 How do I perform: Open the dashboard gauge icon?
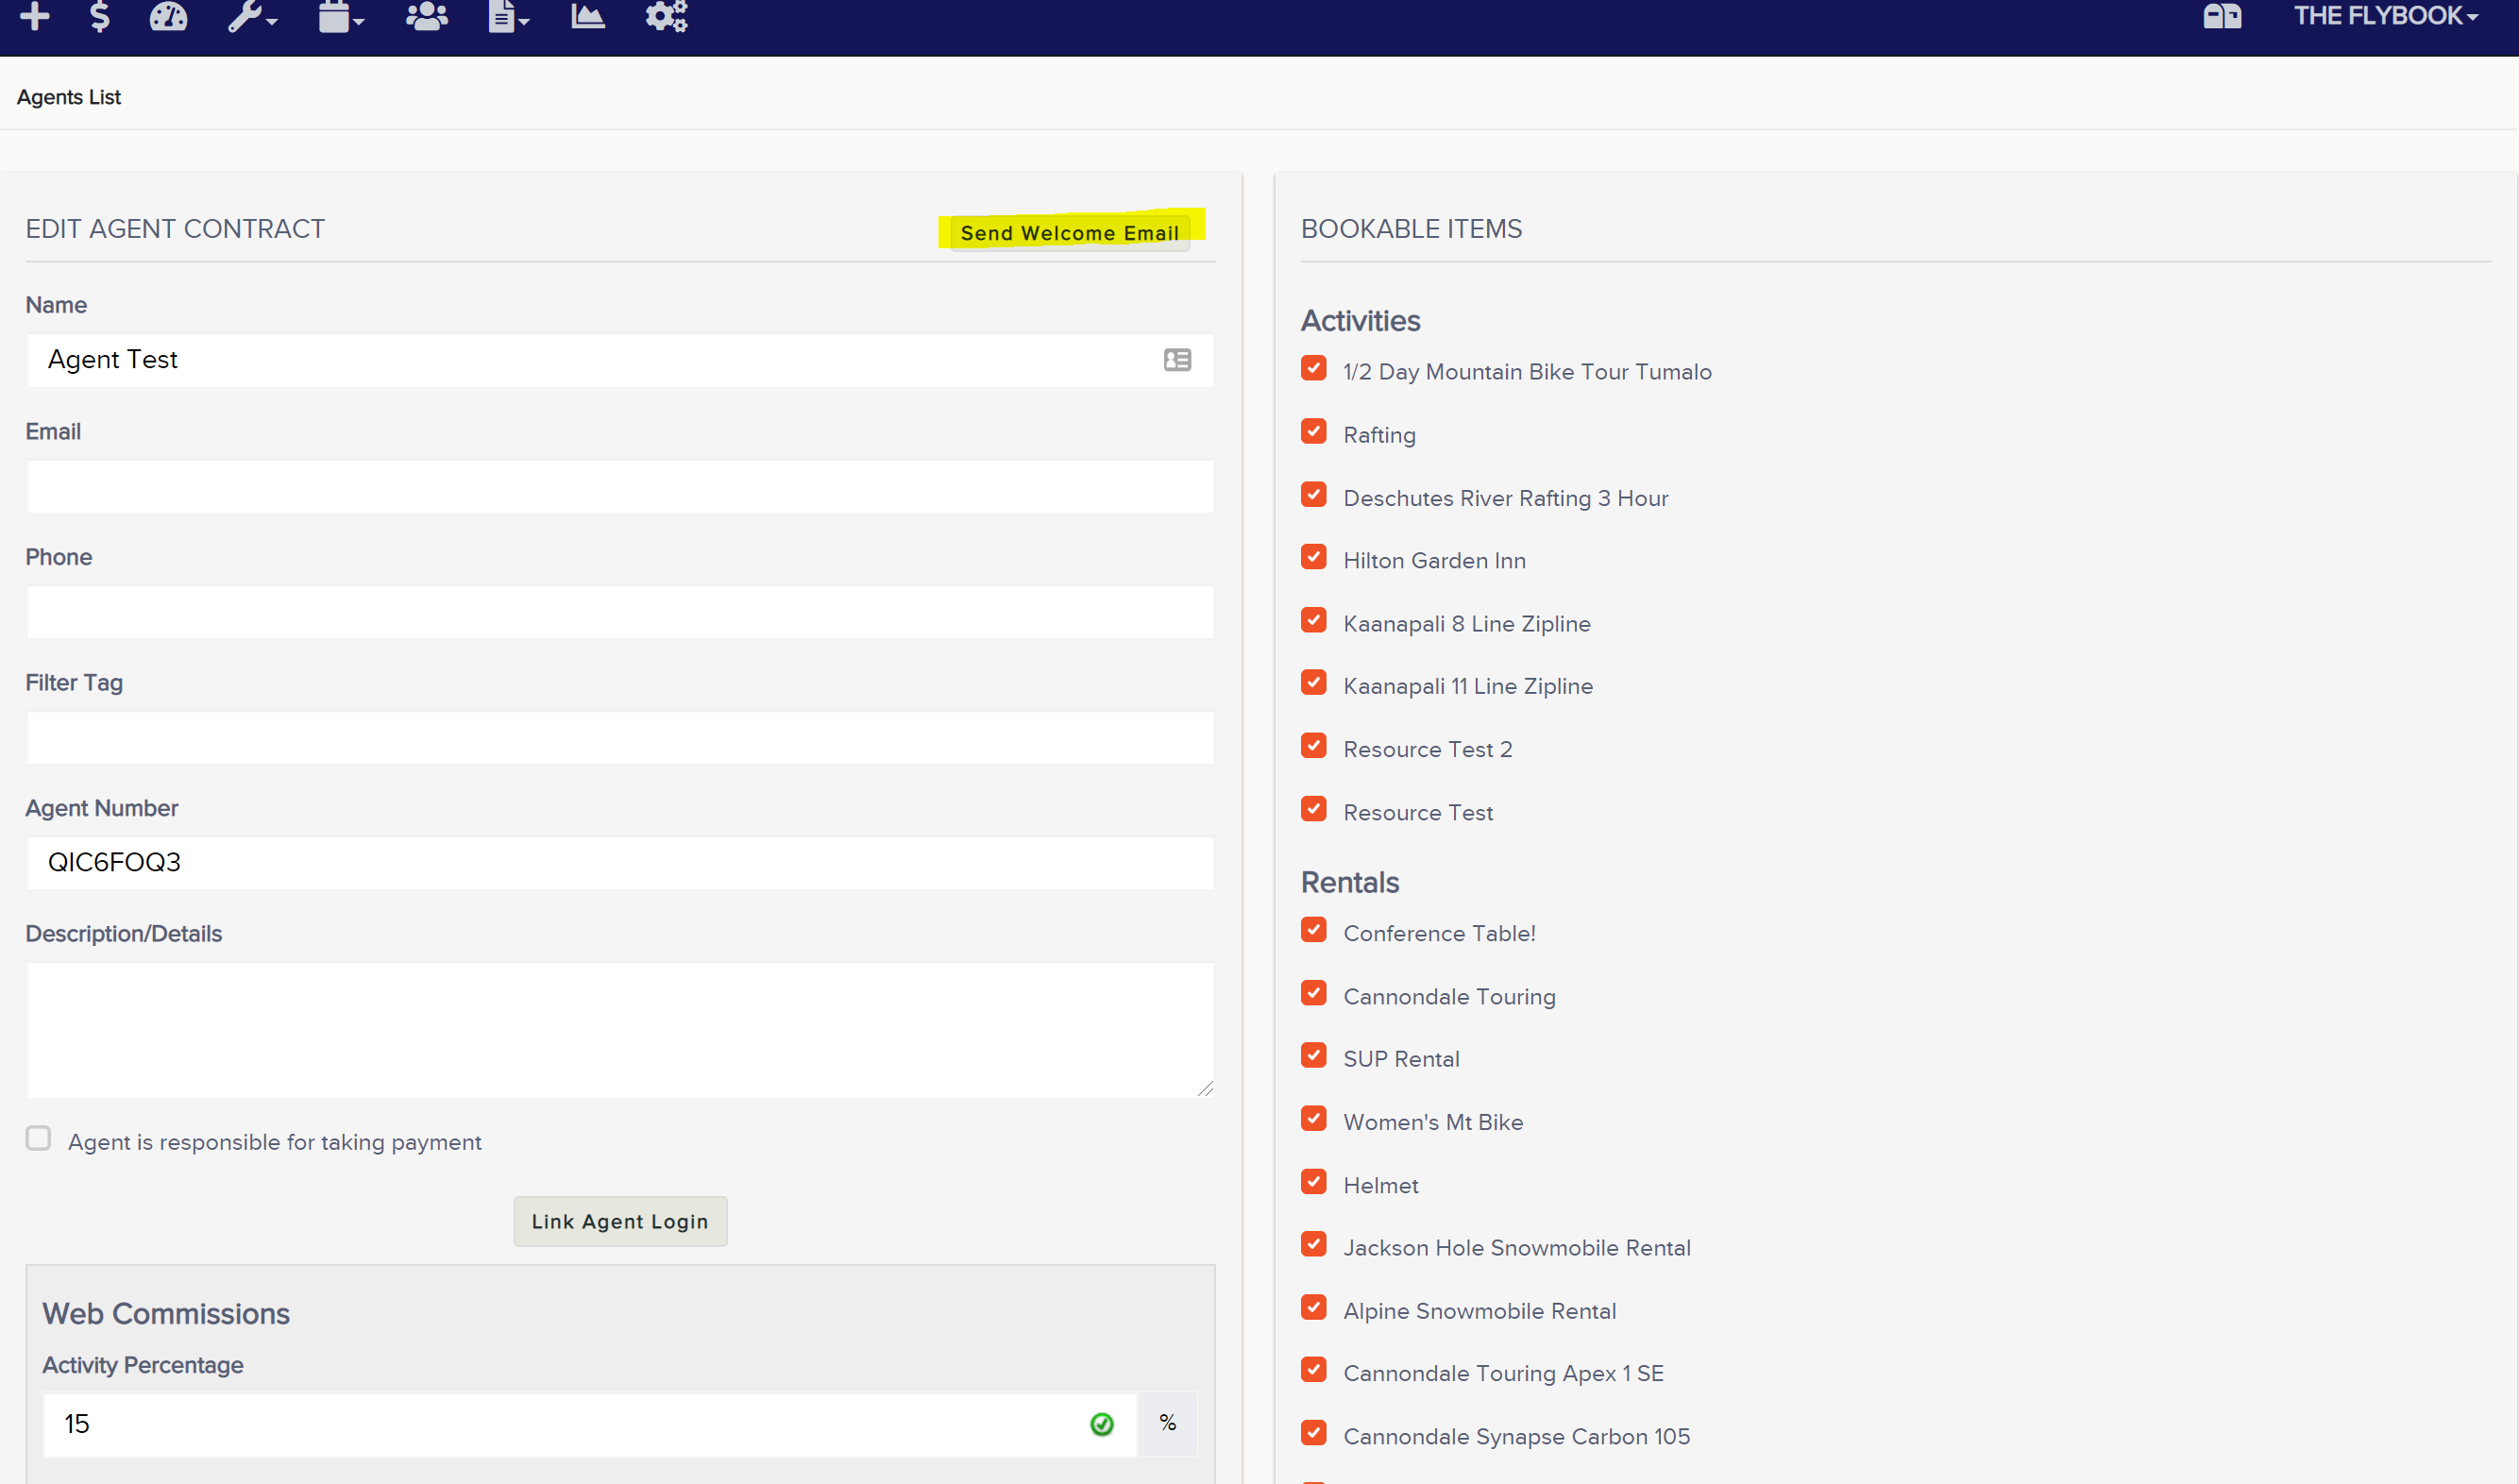[x=168, y=16]
